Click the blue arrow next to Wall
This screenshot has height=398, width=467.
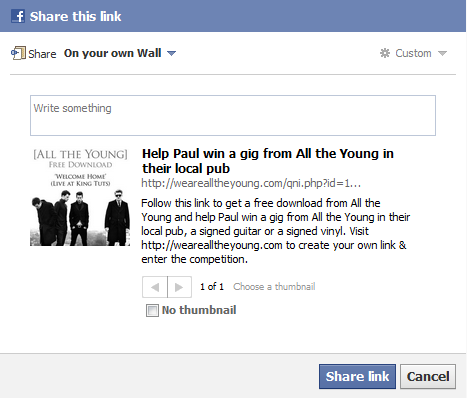click(171, 53)
